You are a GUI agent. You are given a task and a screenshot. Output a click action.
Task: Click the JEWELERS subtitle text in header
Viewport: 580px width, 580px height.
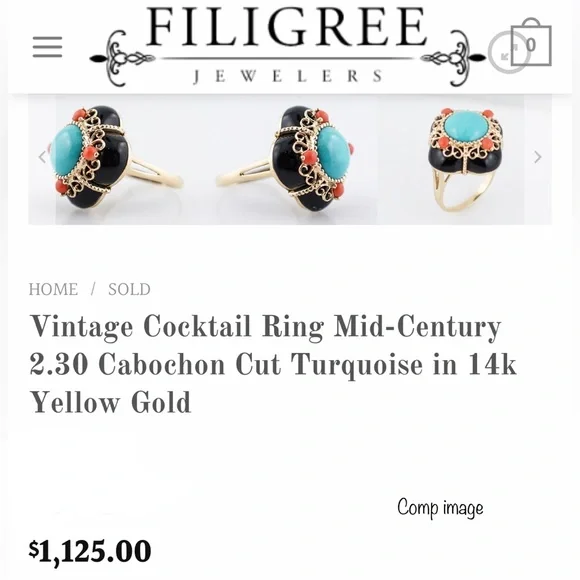tap(287, 77)
